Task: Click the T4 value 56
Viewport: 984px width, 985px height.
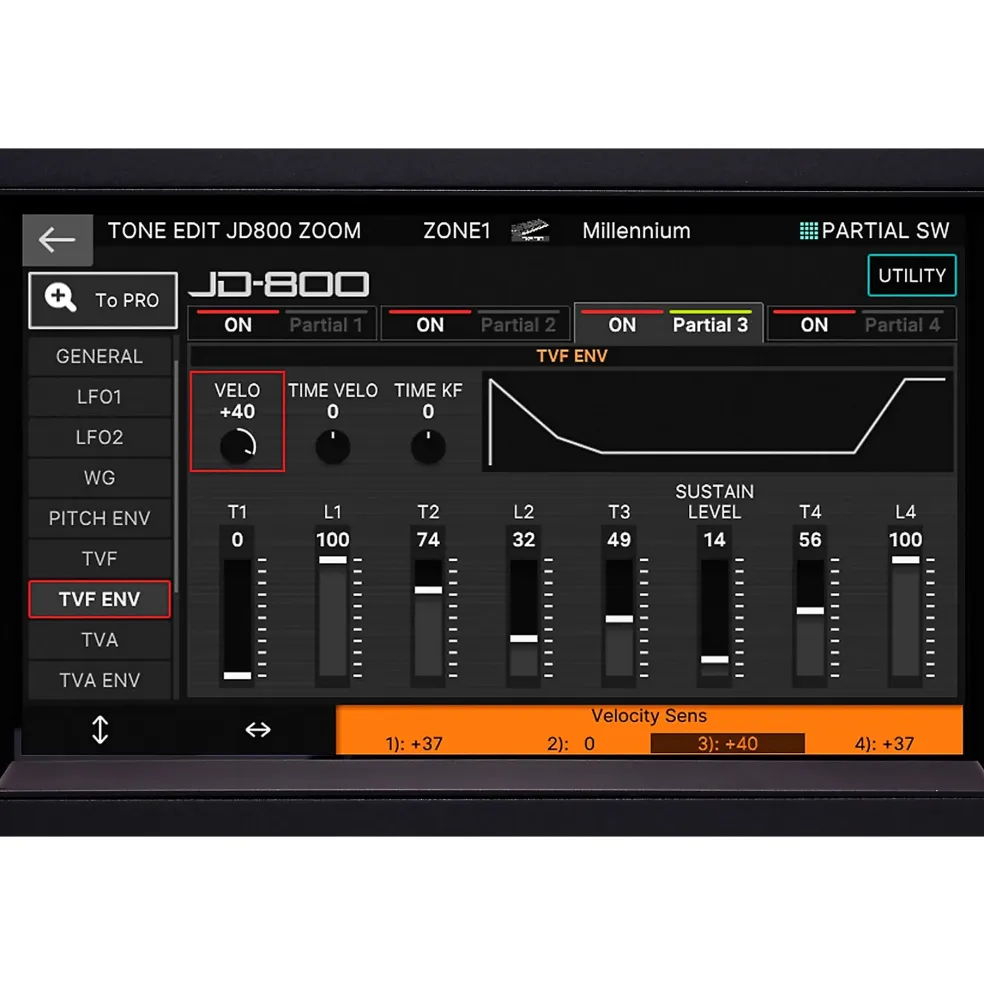Action: 810,540
